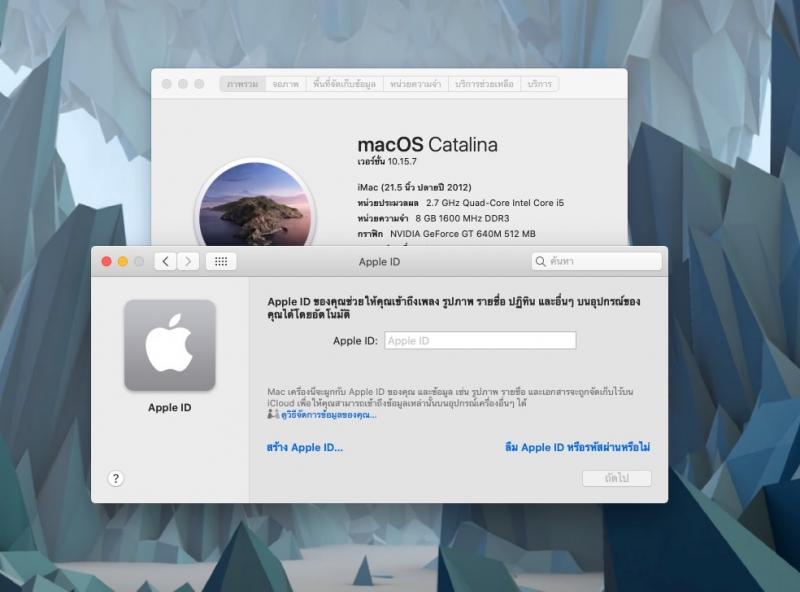The width and height of the screenshot is (800, 592).
Task: Open the สร้าง Apple ID... link
Action: 305,448
